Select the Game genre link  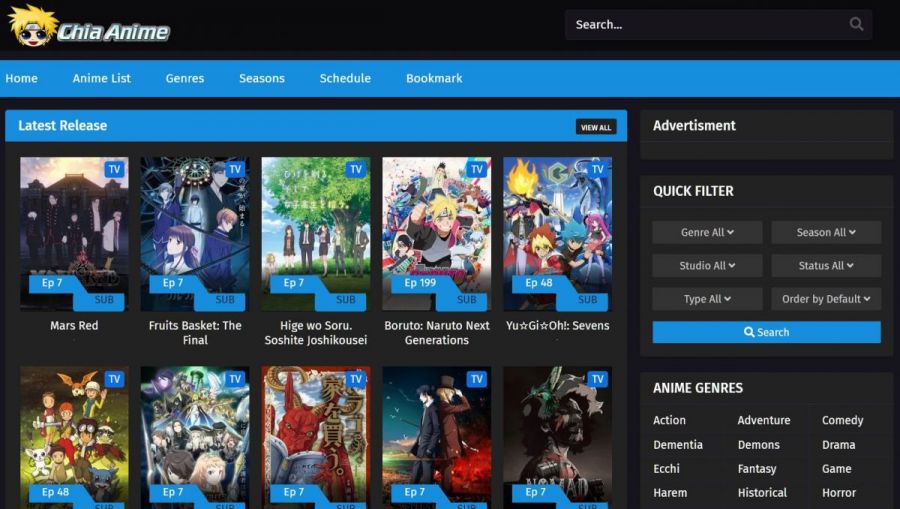[x=836, y=469]
